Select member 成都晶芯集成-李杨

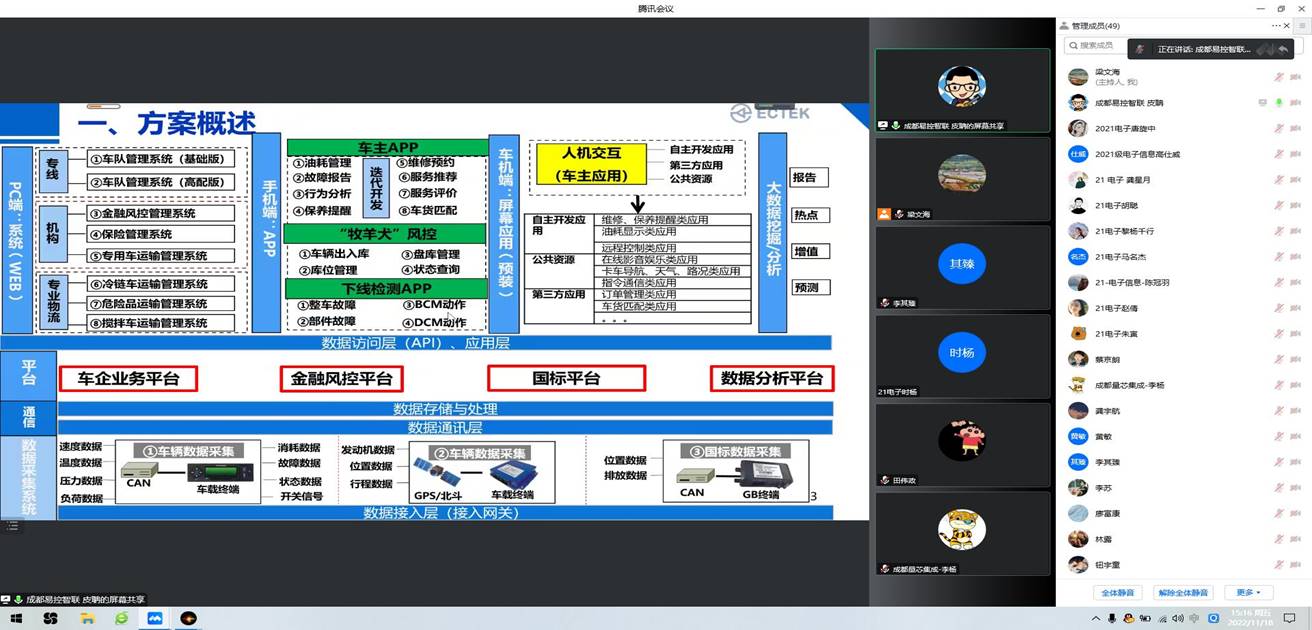1183,385
